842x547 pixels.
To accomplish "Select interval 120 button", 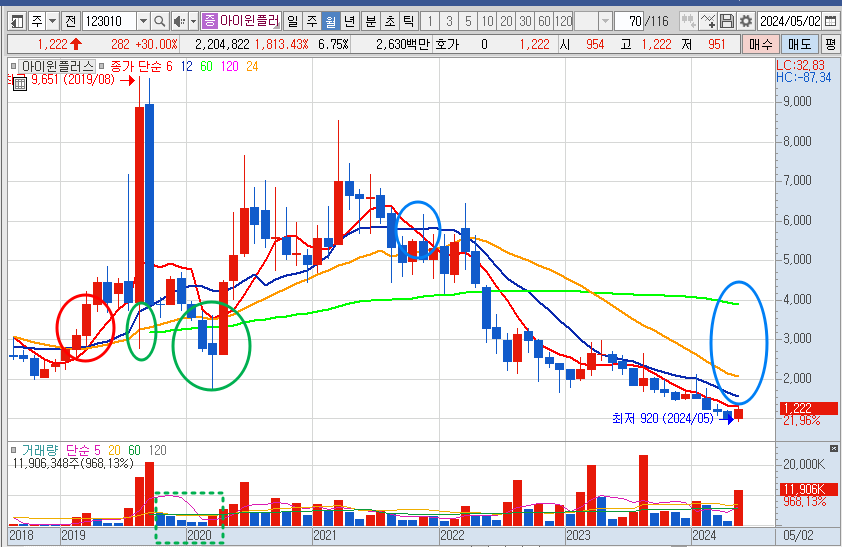I will [563, 21].
